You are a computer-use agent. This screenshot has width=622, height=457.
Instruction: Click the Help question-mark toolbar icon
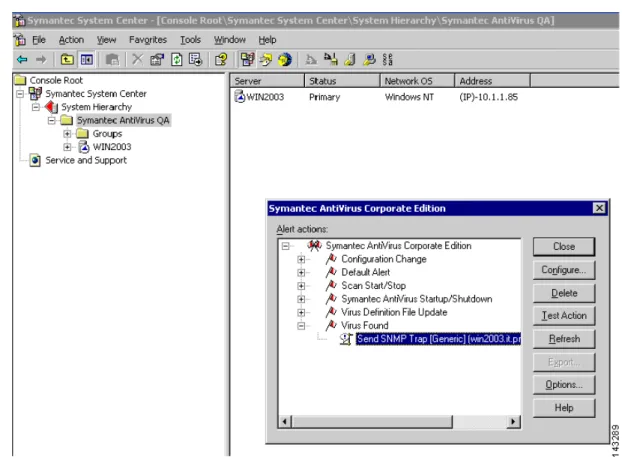pyautogui.click(x=221, y=60)
